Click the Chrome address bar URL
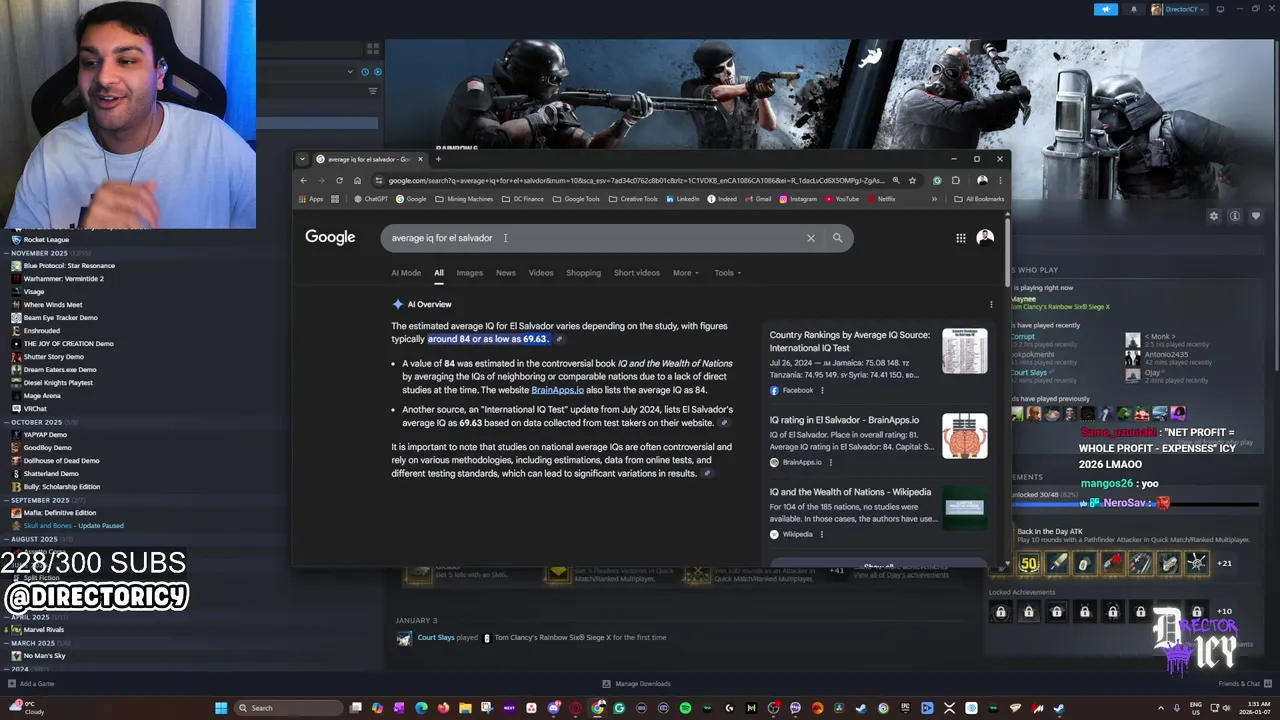The height and width of the screenshot is (720, 1280). click(x=636, y=181)
